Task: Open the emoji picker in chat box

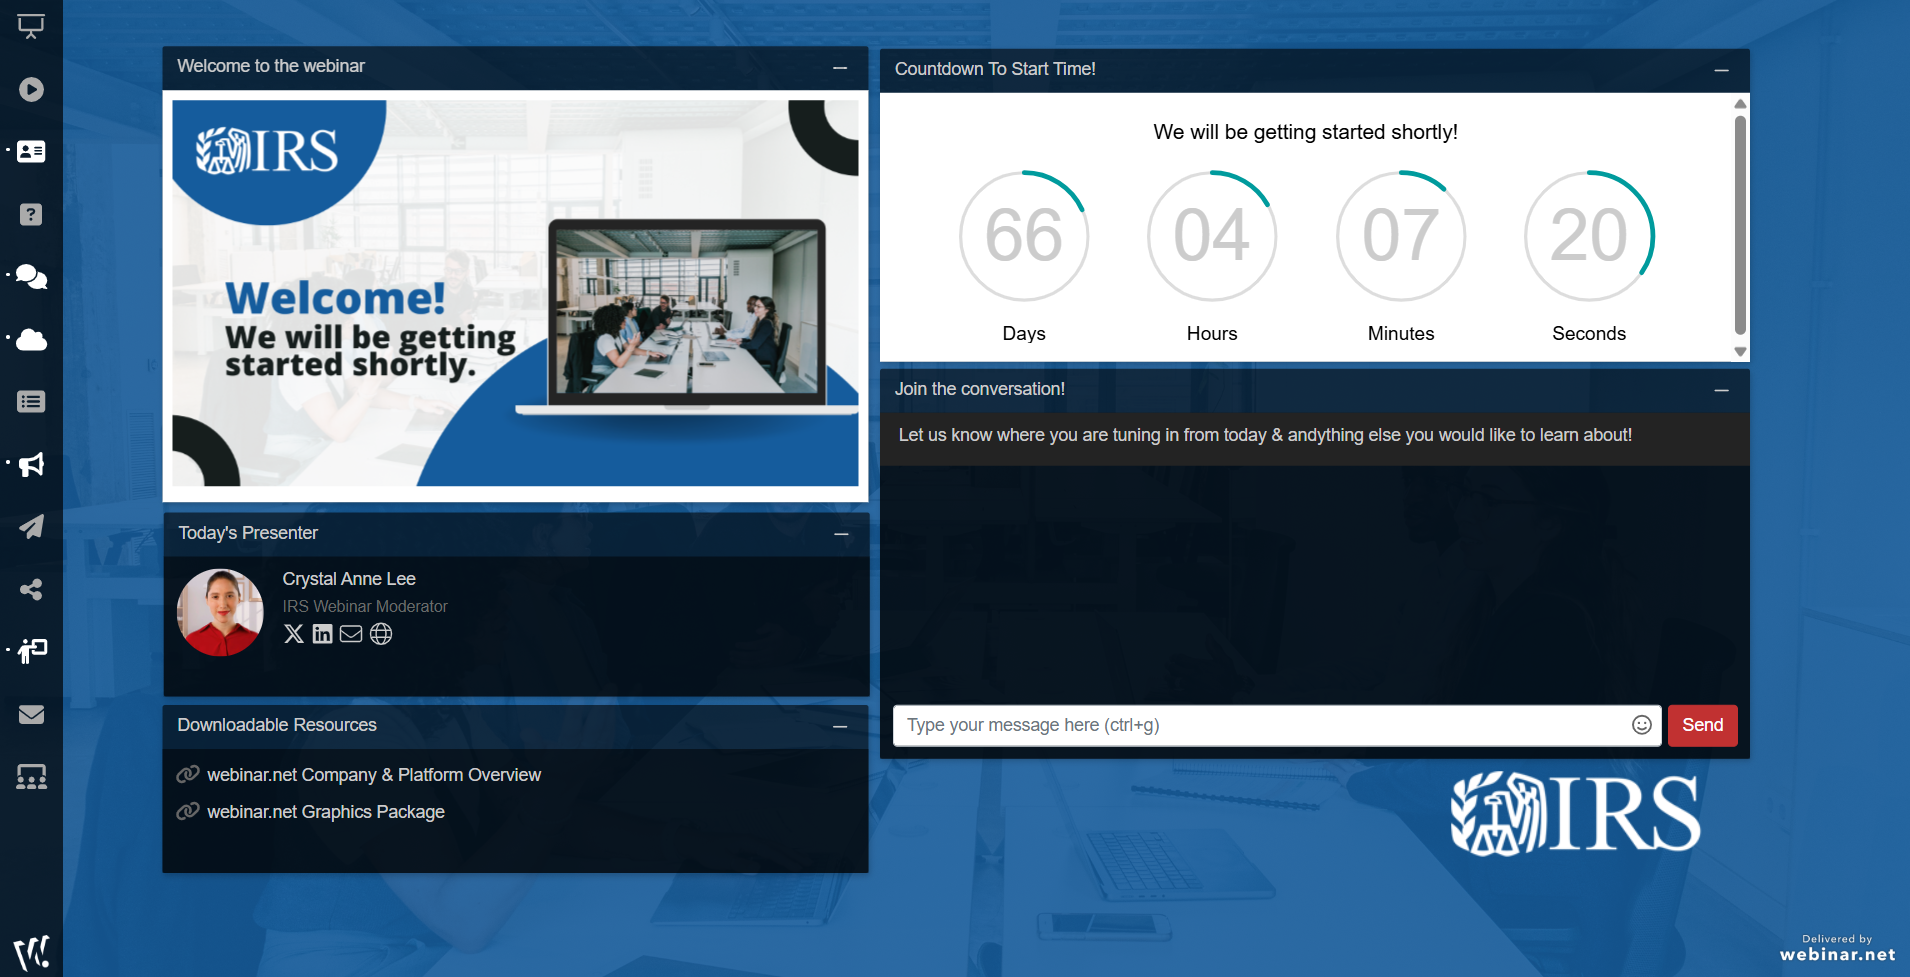Action: (1642, 725)
